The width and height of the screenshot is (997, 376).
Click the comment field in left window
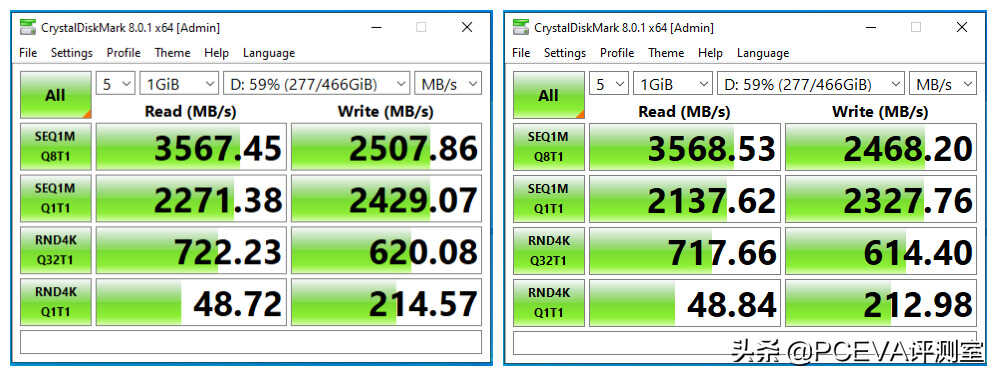pos(251,342)
